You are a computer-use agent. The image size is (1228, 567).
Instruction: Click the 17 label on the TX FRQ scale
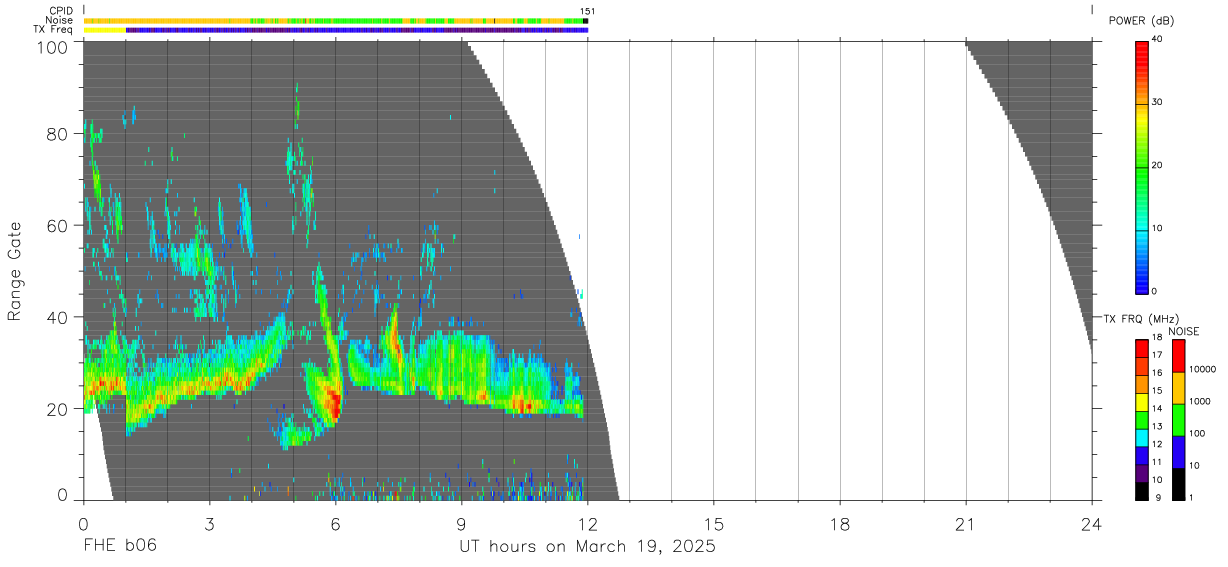[x=1157, y=355]
